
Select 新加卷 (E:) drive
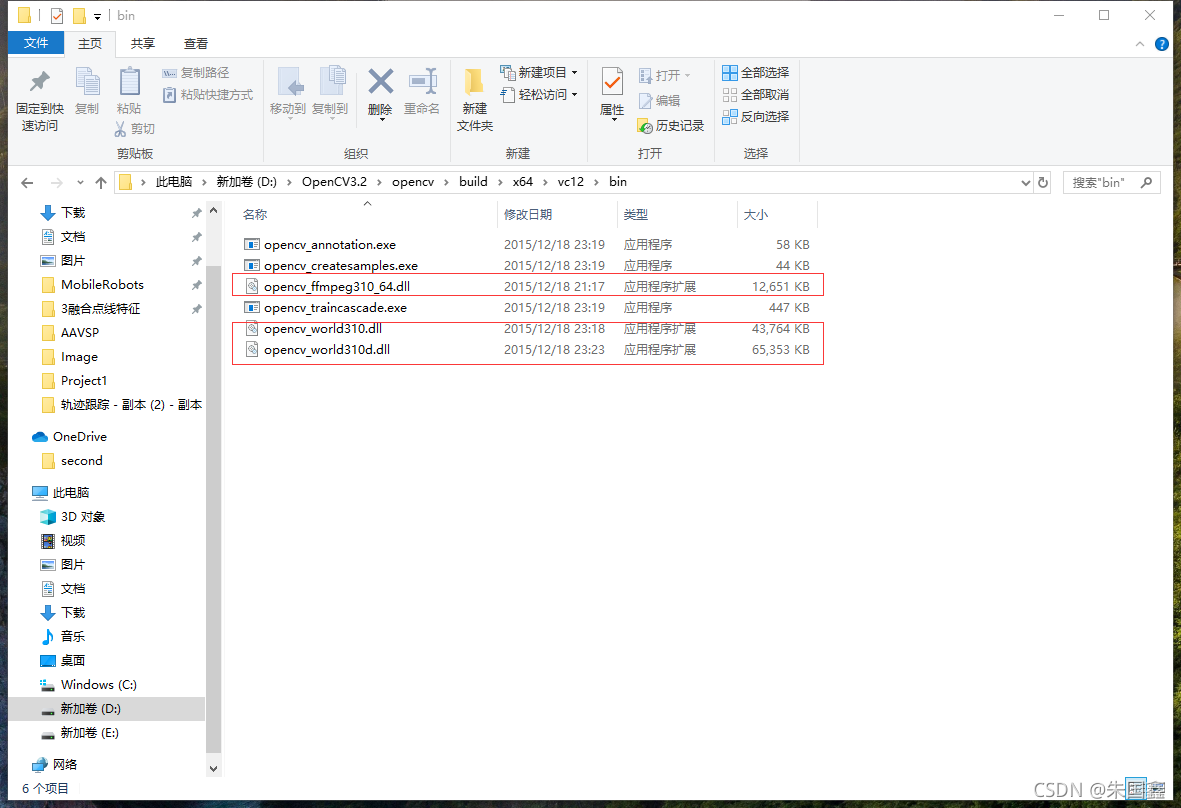click(90, 733)
